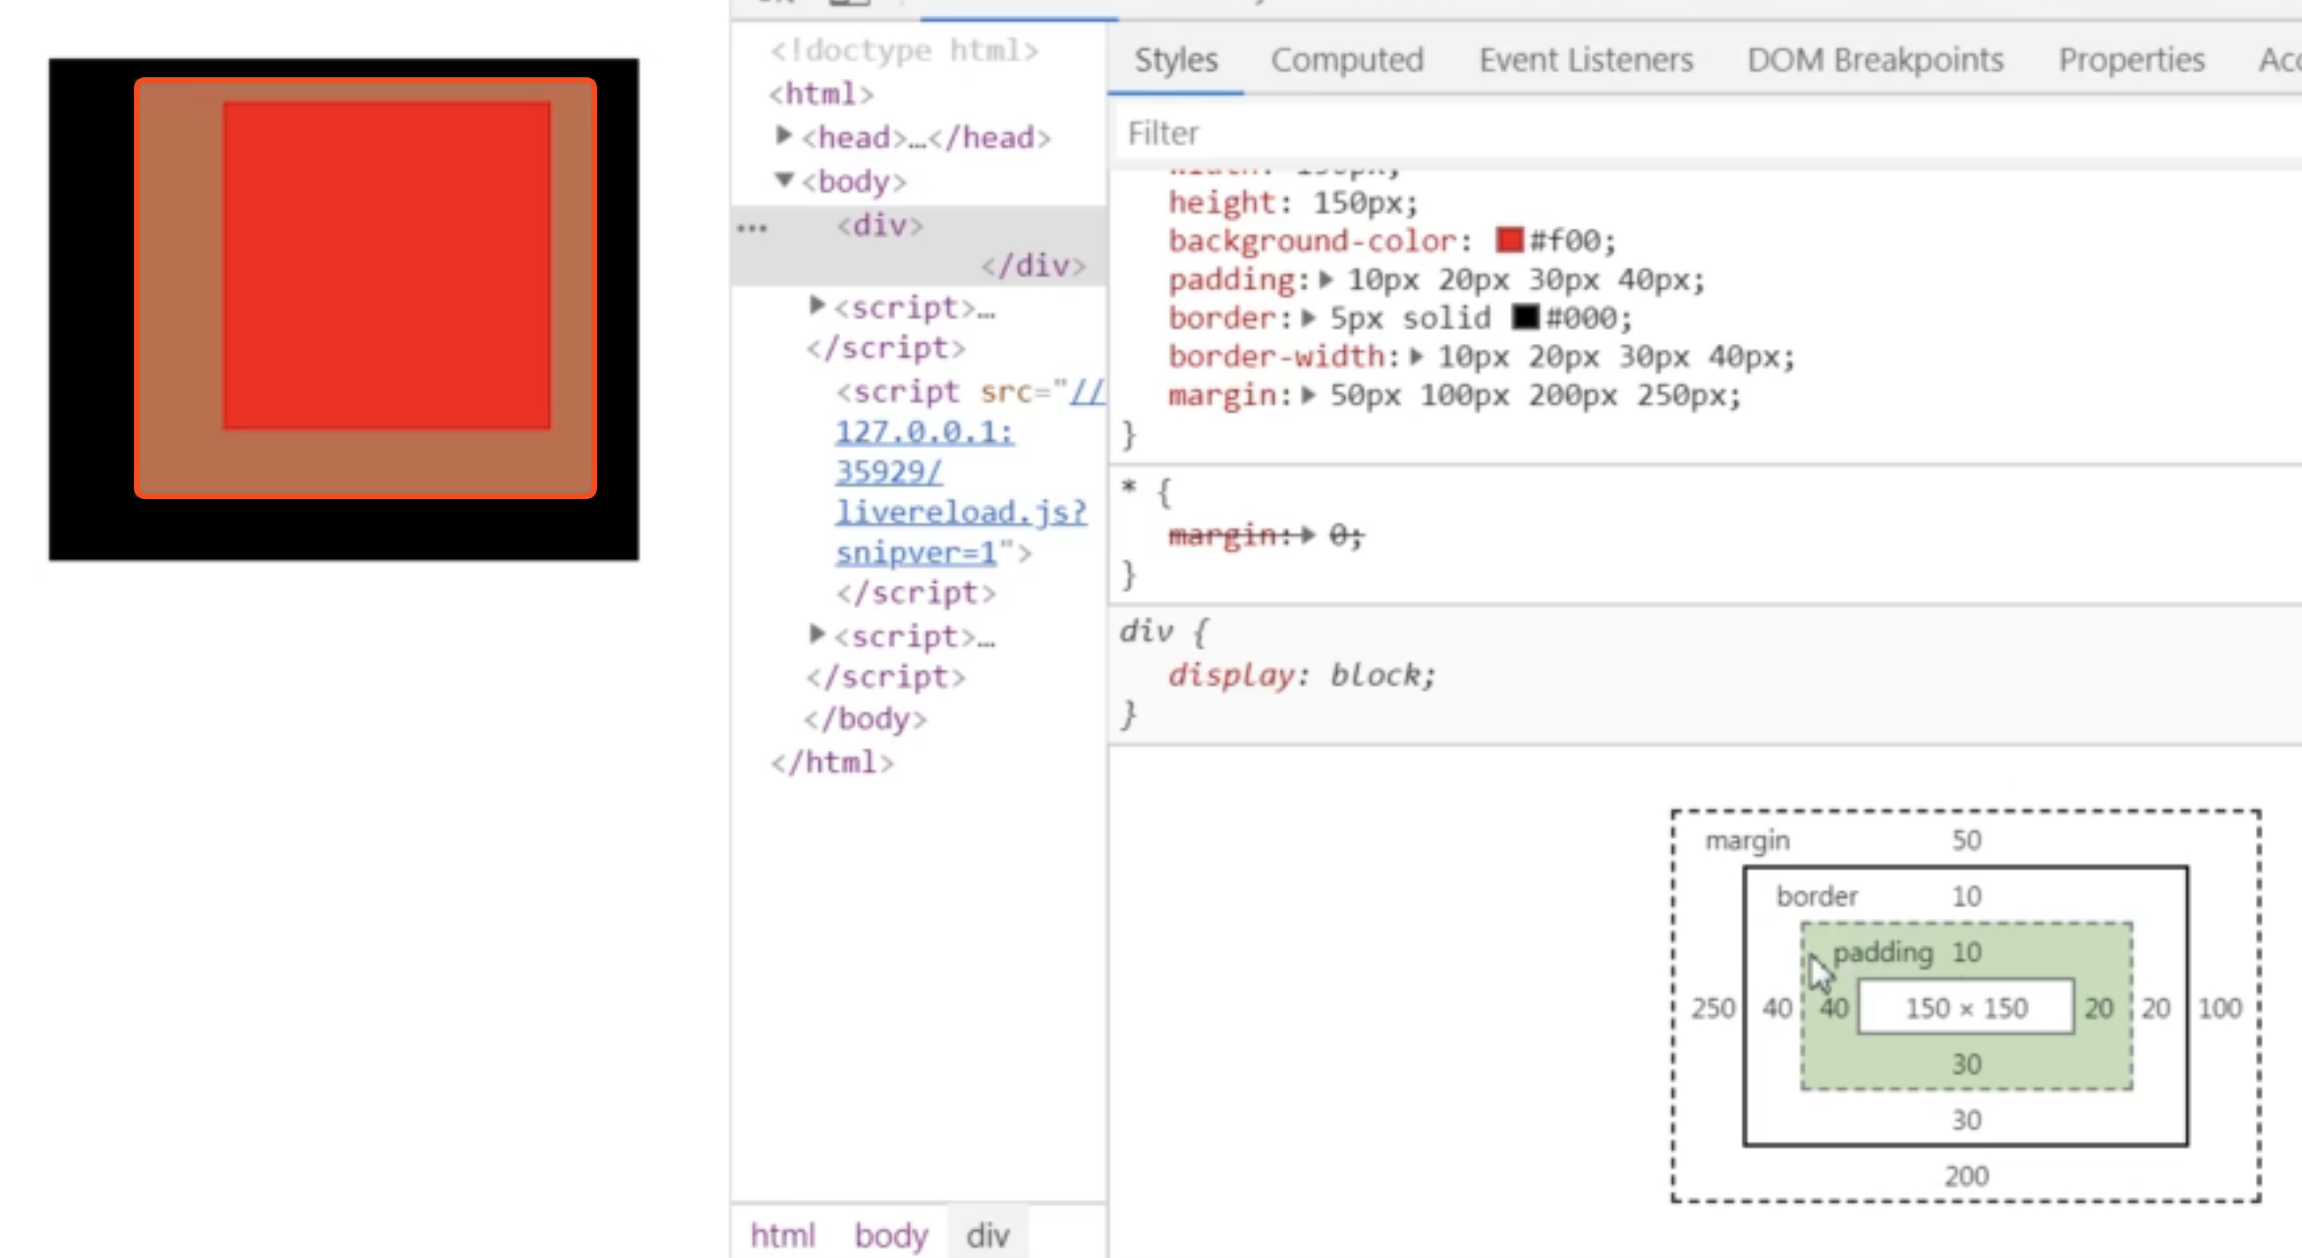
Task: Open the DOM Breakpoints tab
Action: click(x=1874, y=60)
